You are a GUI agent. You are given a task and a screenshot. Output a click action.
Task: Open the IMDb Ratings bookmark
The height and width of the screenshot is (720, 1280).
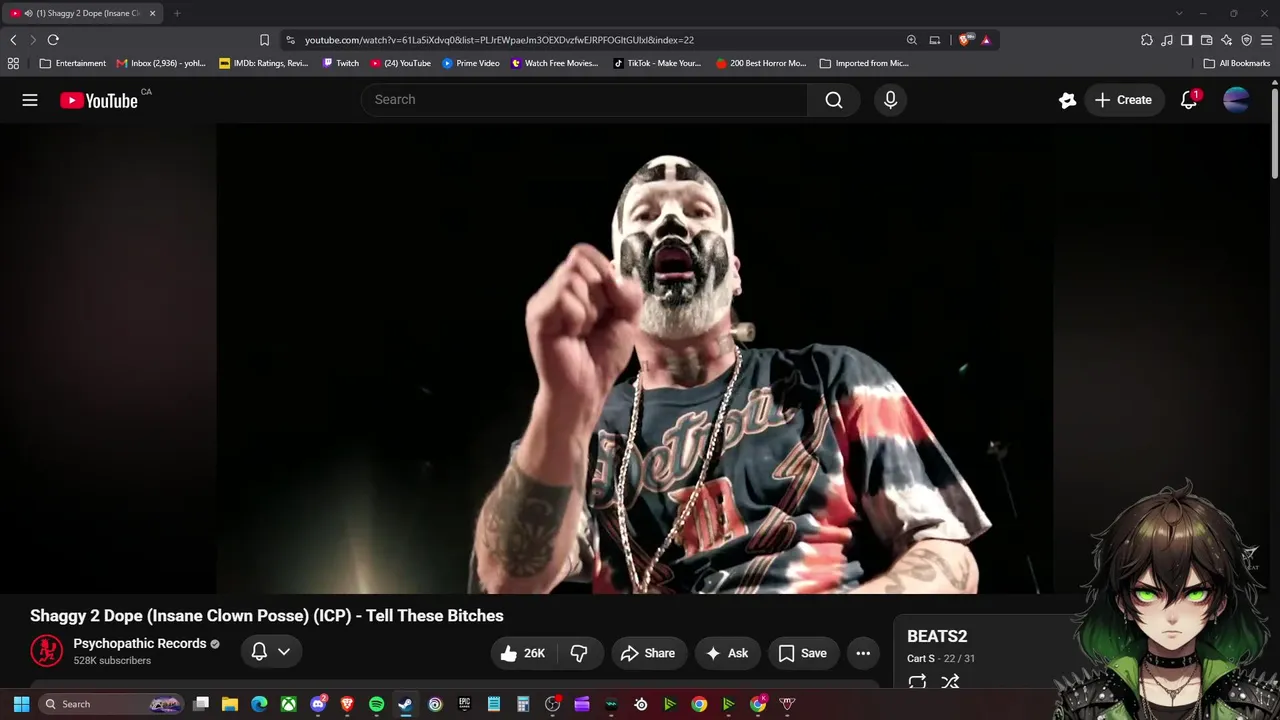[264, 63]
